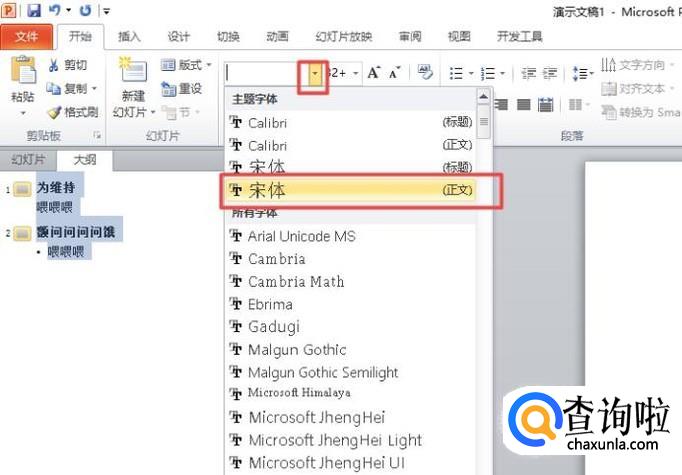Click the font name input box
The image size is (682, 475).
[266, 73]
